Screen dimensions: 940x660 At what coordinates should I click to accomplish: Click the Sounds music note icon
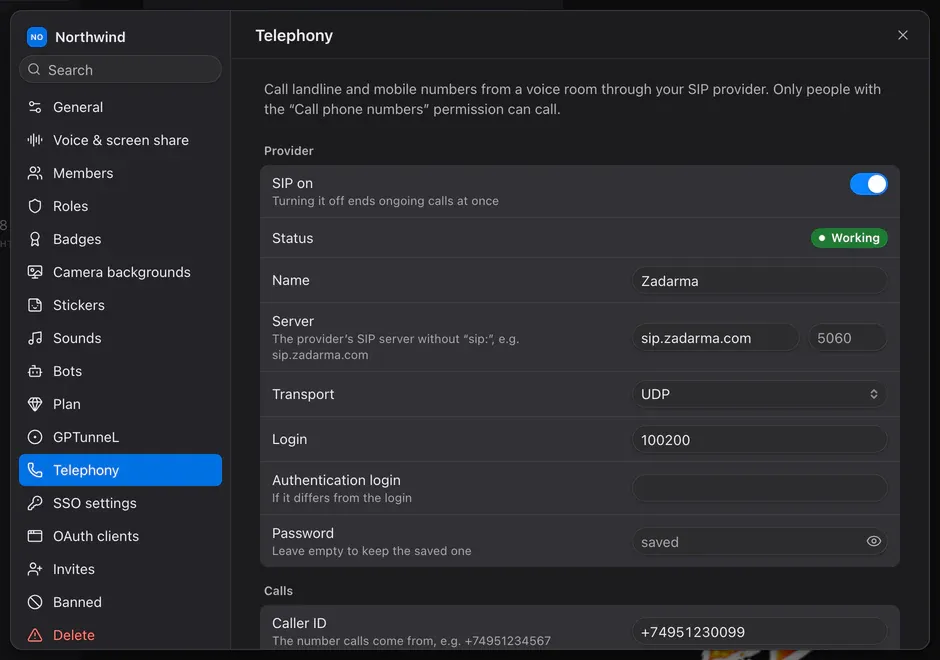[35, 338]
